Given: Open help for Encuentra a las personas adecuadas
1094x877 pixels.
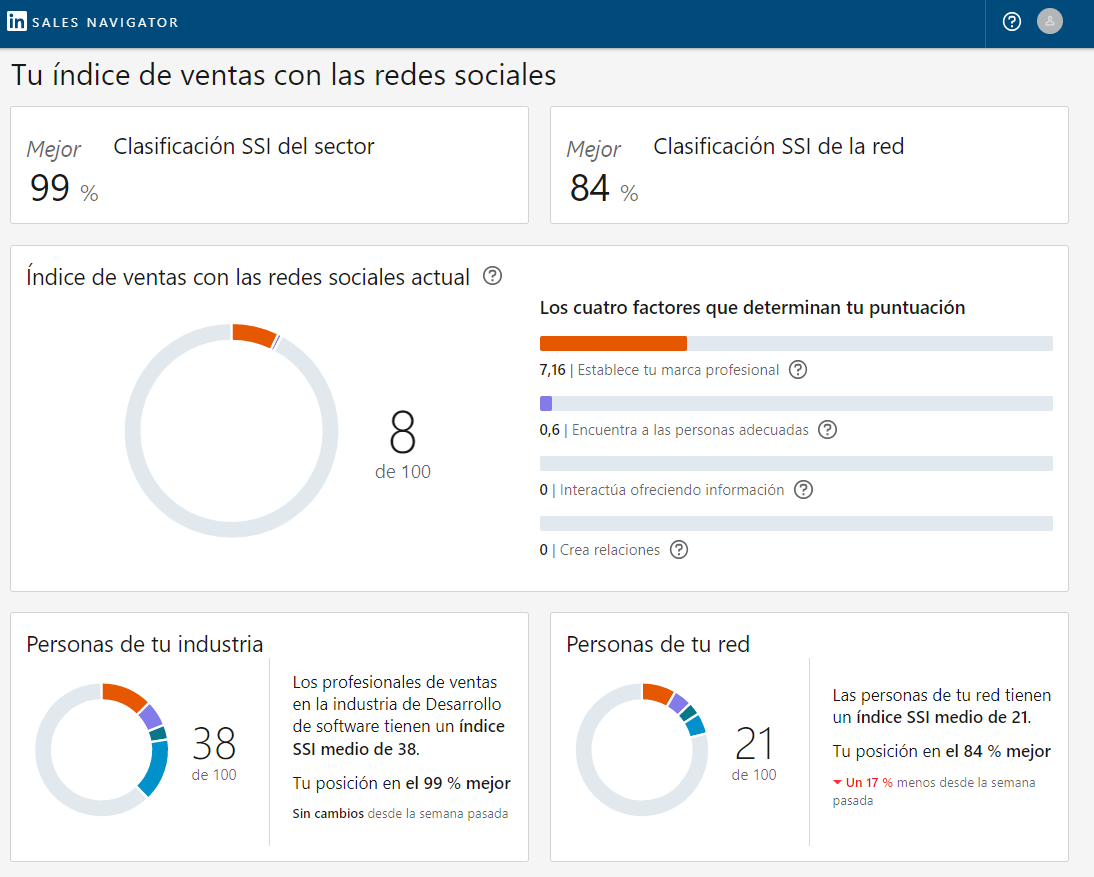Looking at the screenshot, I should pos(827,430).
